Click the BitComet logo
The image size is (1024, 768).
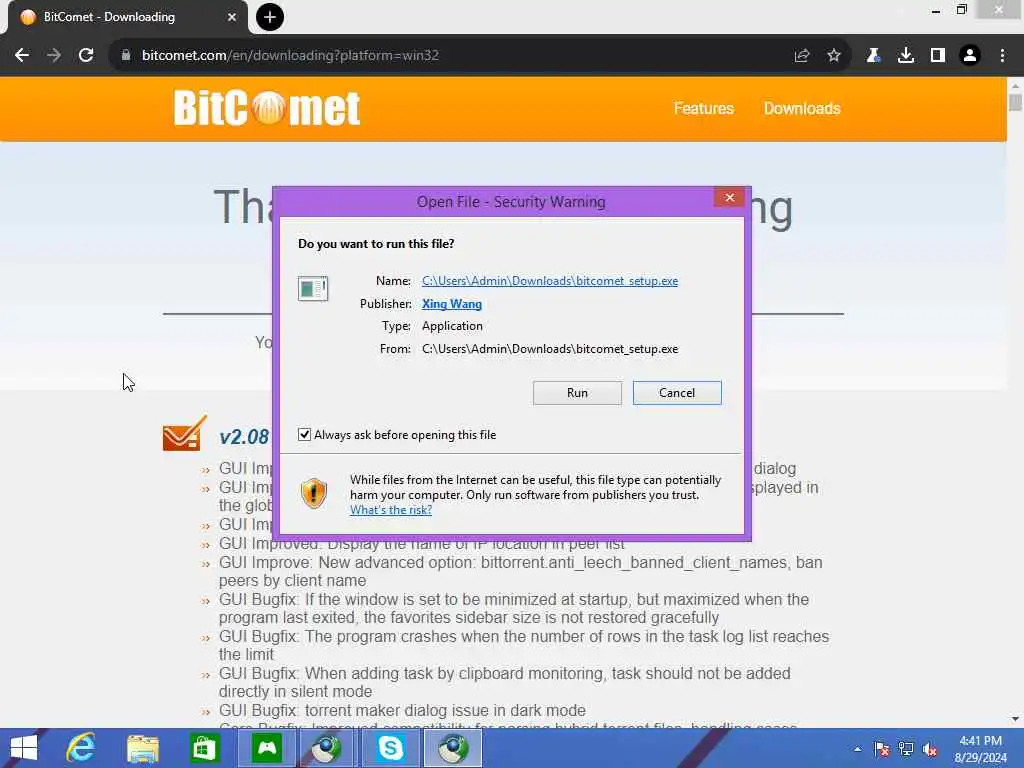[267, 107]
